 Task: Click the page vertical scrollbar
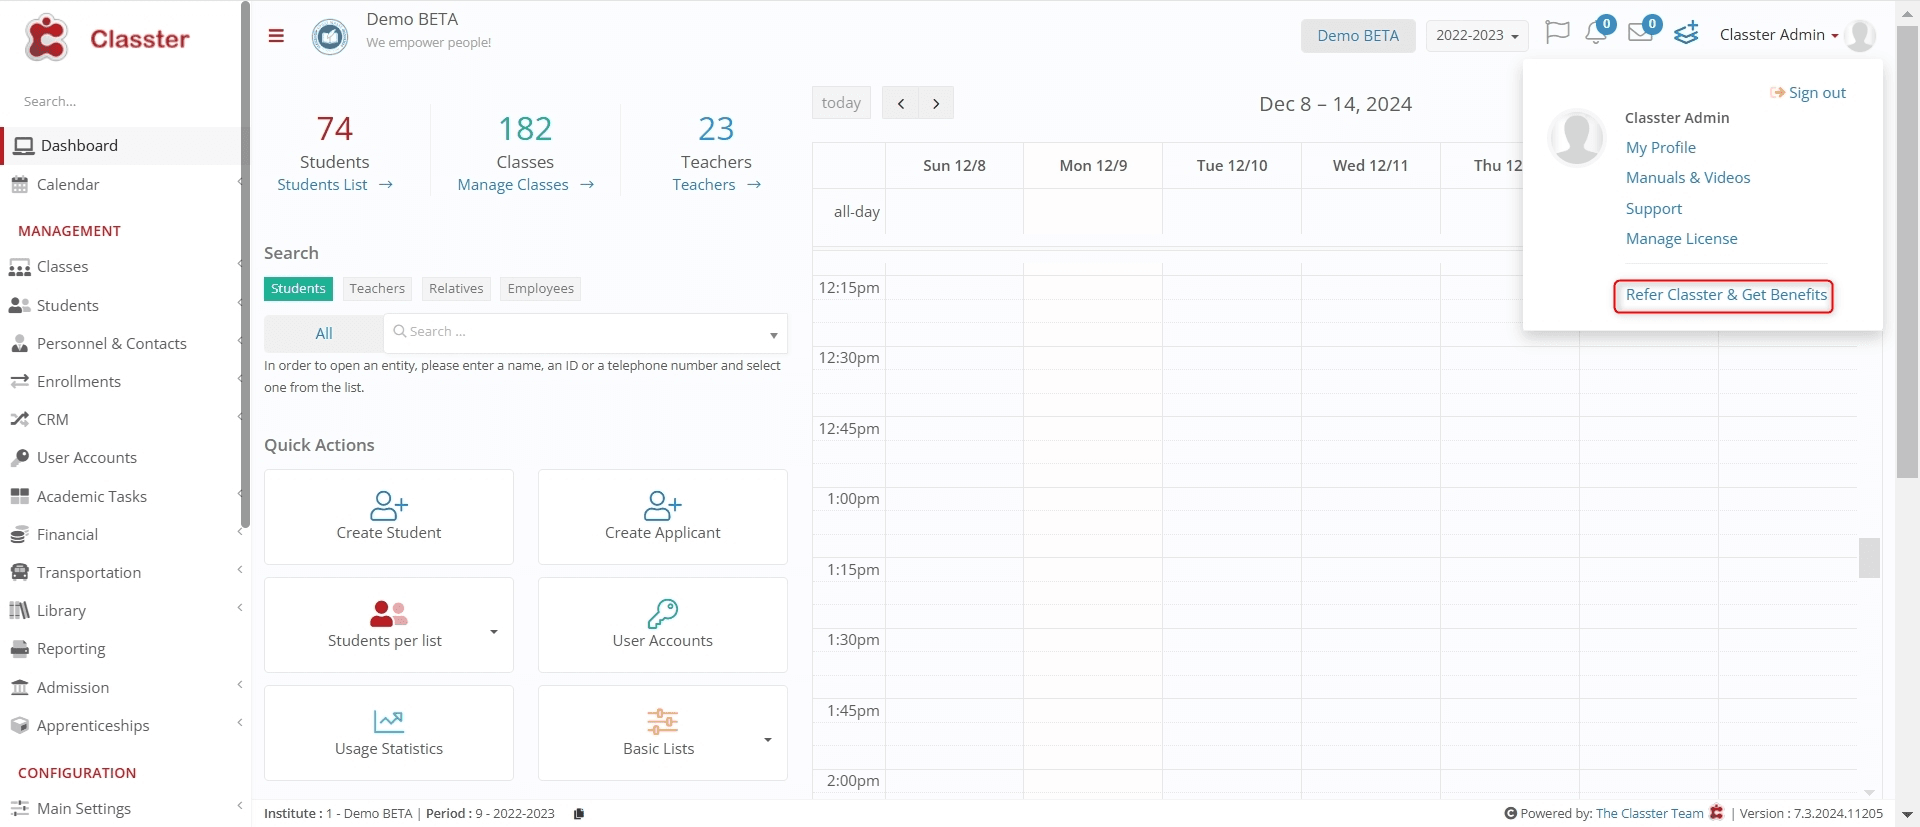tap(1907, 250)
